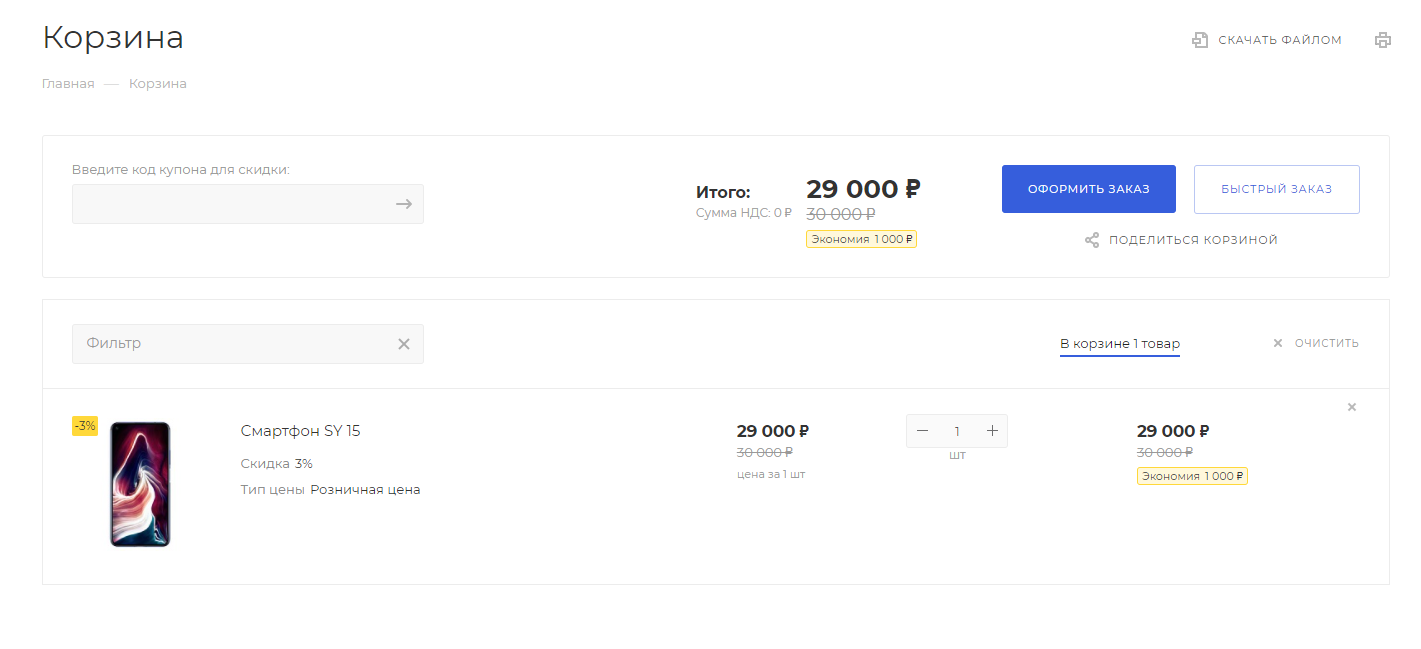
Task: Remove Смартфон SY 15 from cart
Action: [1352, 407]
